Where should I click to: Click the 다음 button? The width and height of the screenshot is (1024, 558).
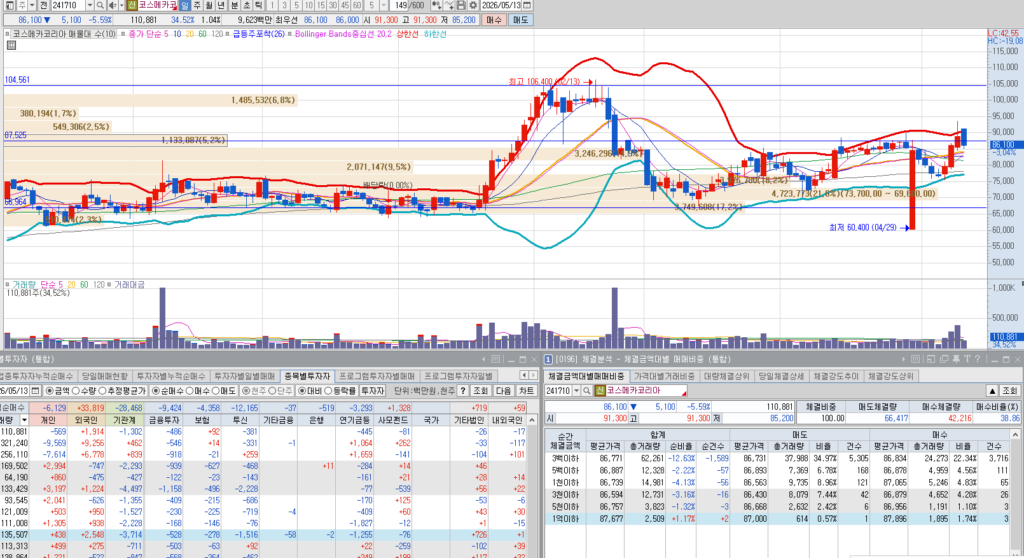pyautogui.click(x=504, y=391)
